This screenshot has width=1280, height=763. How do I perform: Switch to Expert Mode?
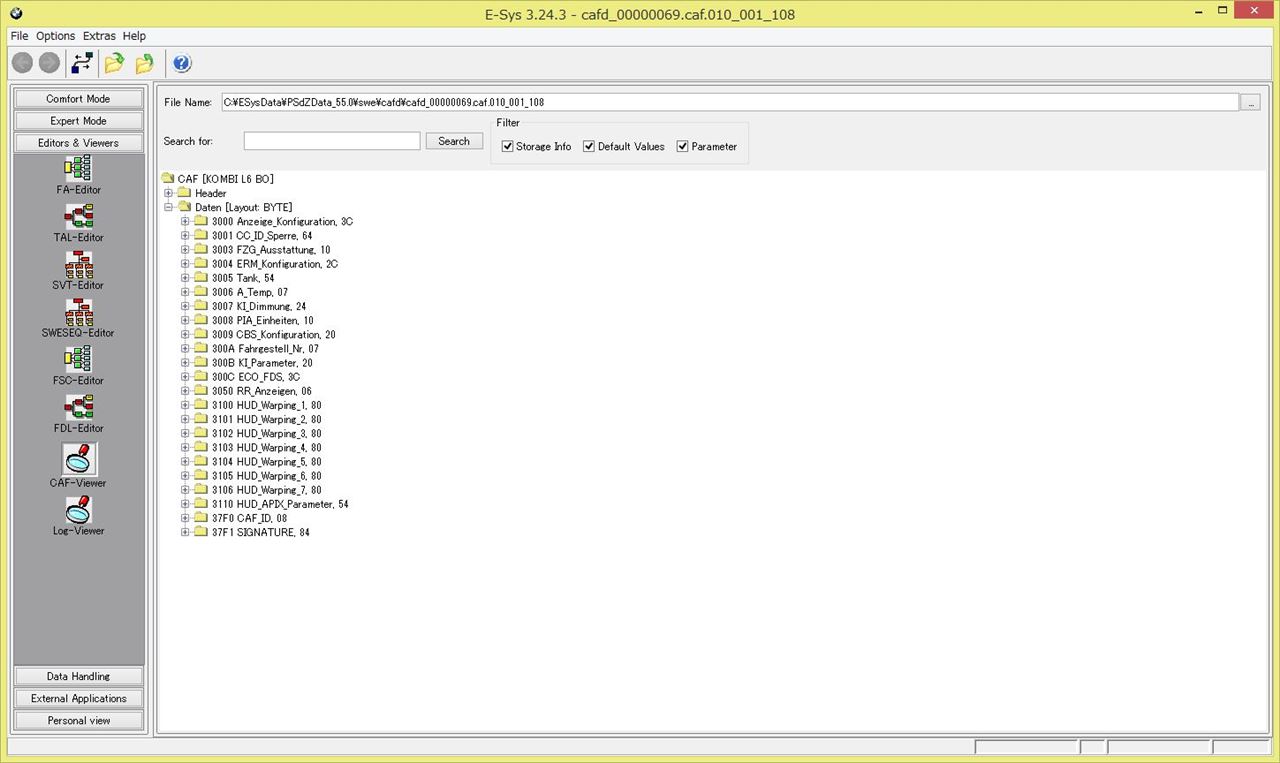click(x=79, y=121)
